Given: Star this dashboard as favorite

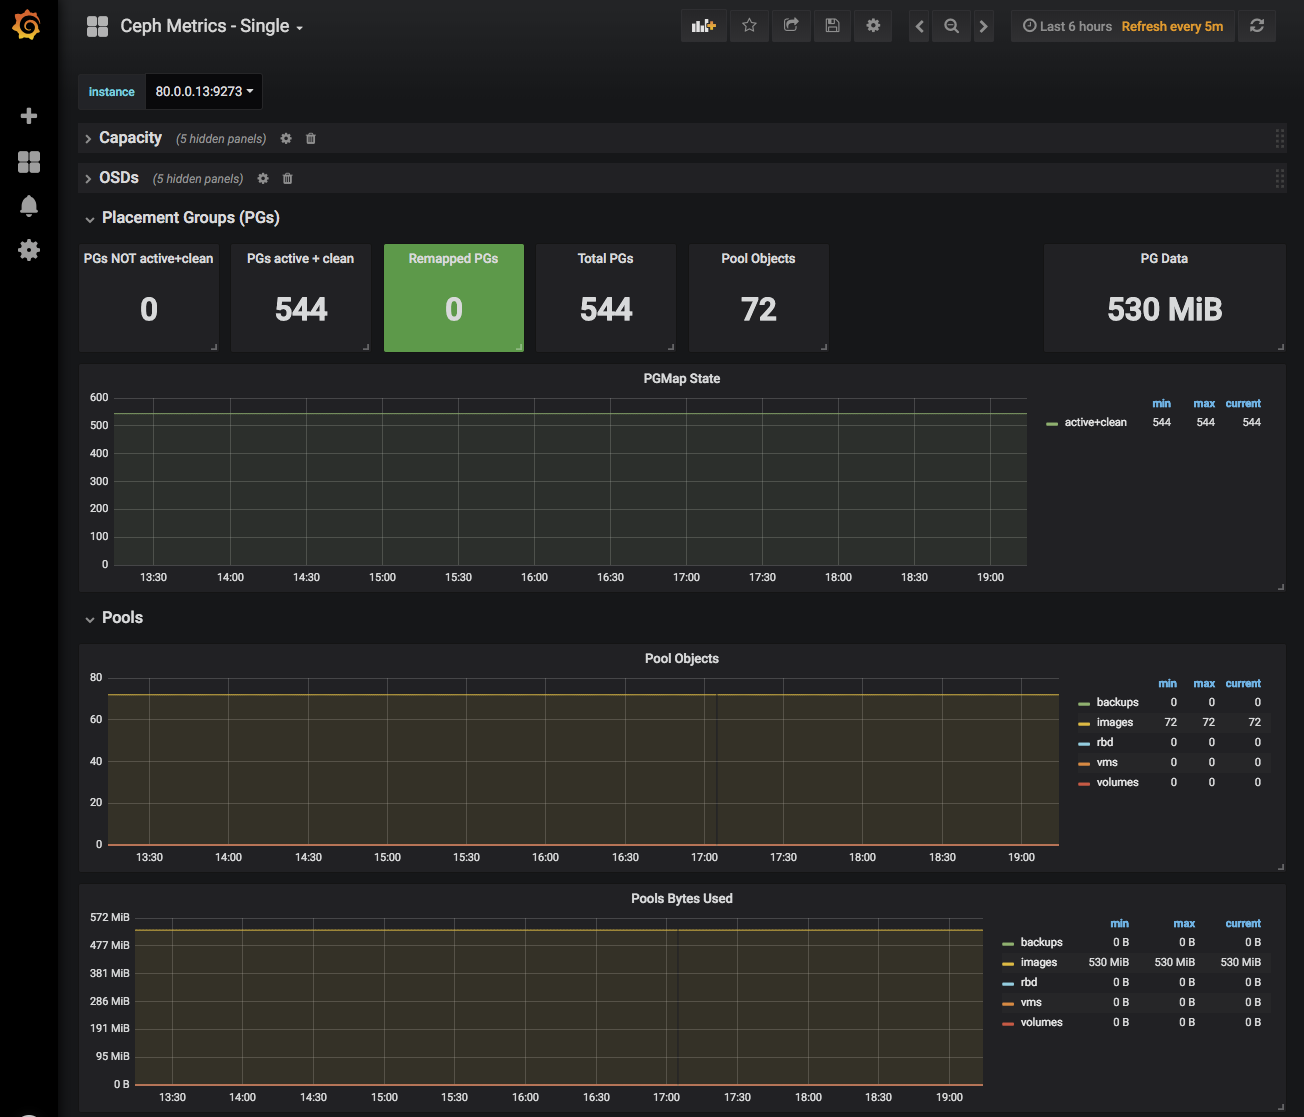Looking at the screenshot, I should (x=749, y=26).
